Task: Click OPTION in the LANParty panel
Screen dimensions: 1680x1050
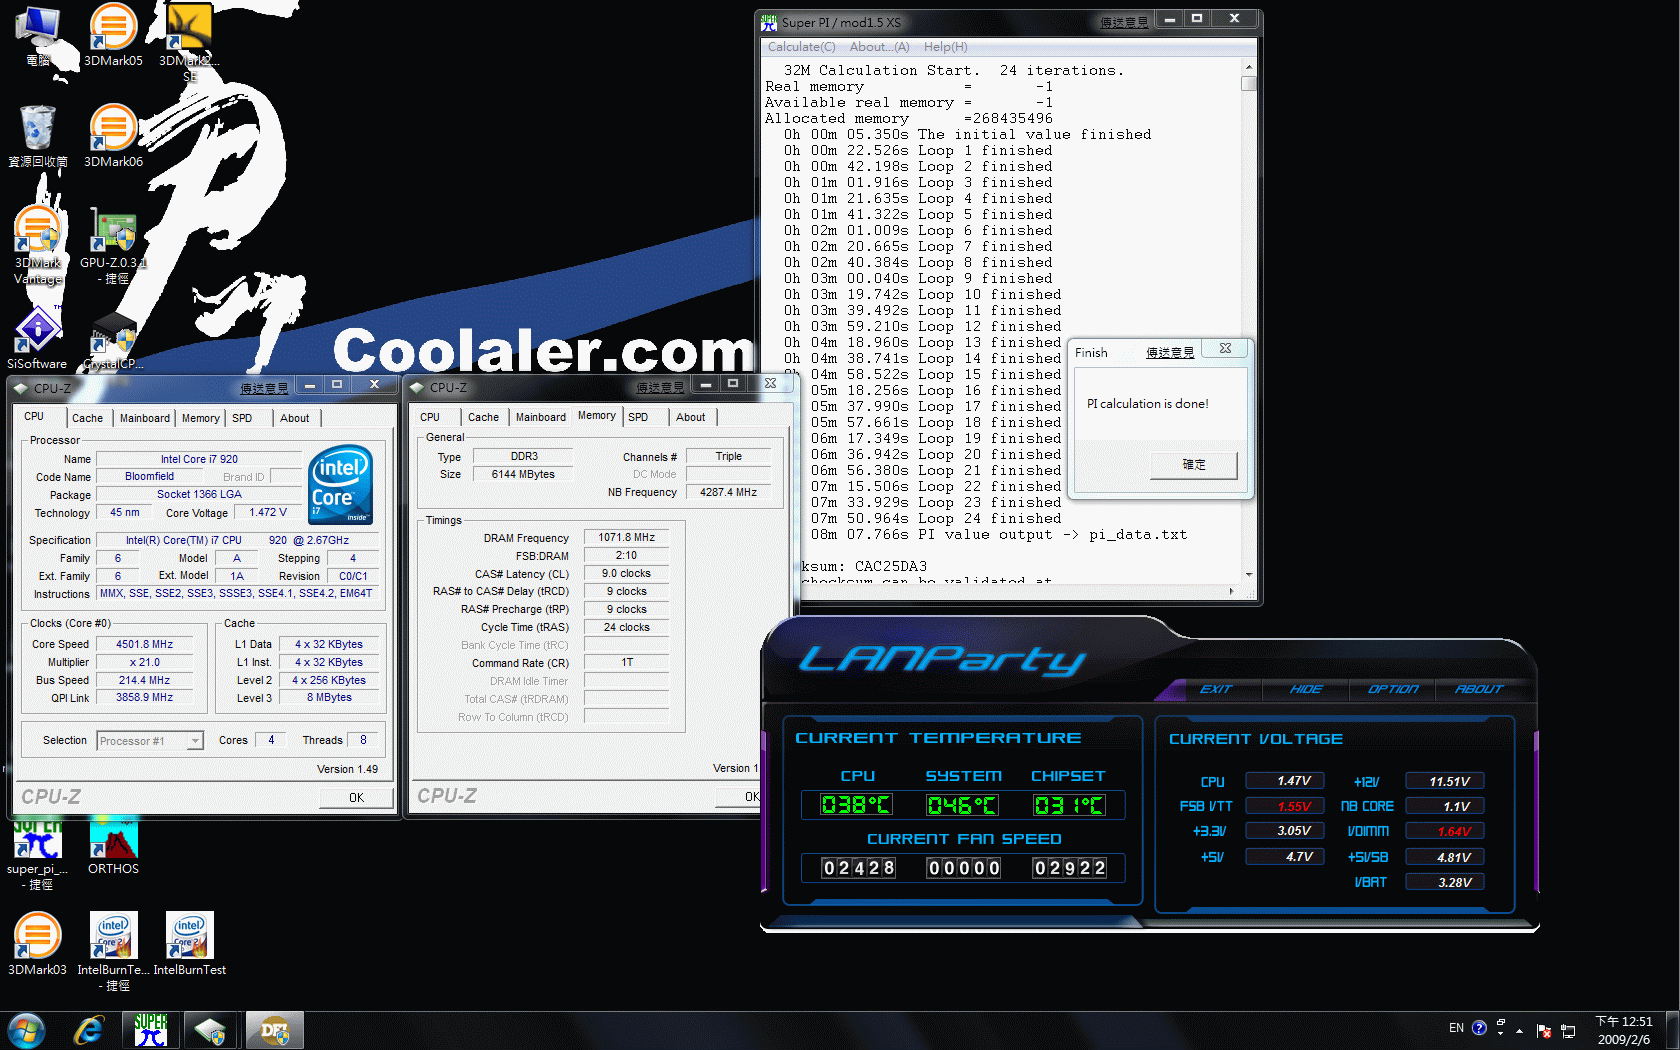Action: [1392, 689]
